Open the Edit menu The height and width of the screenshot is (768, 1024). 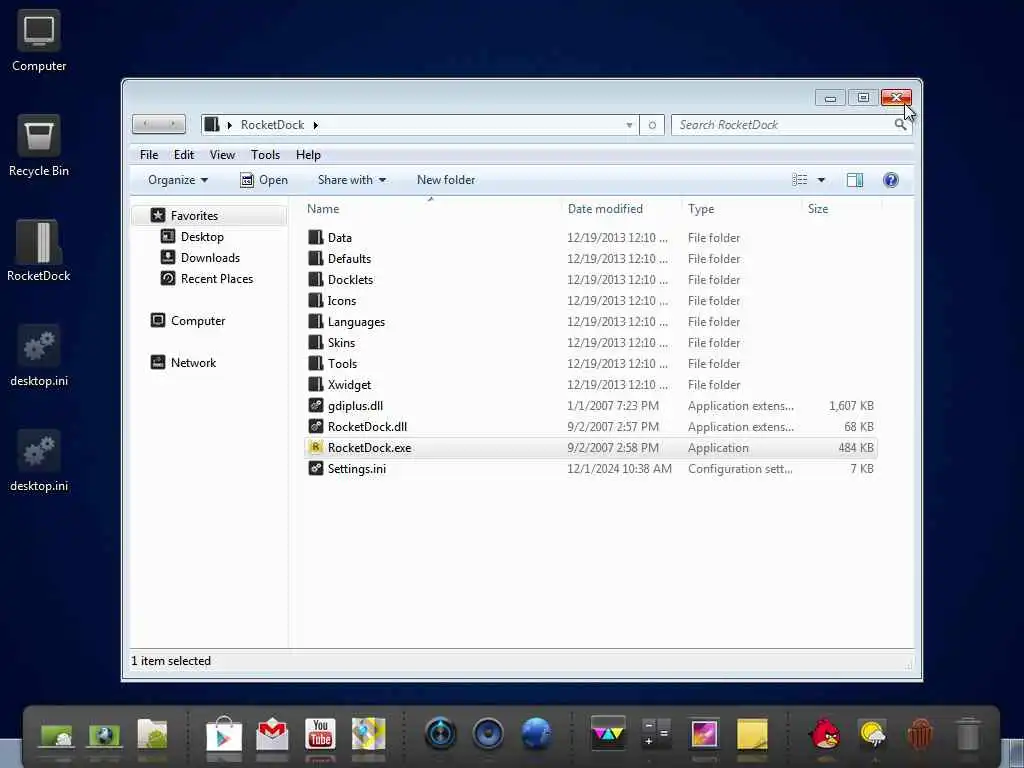coord(184,155)
